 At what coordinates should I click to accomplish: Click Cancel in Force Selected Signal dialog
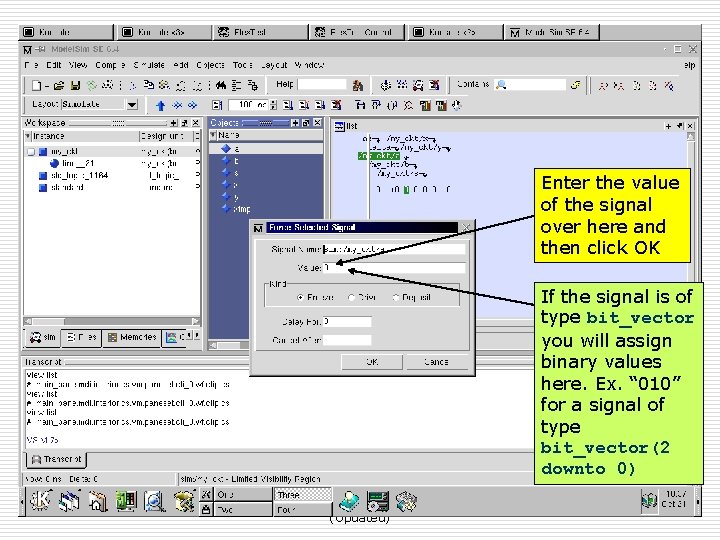pyautogui.click(x=436, y=362)
